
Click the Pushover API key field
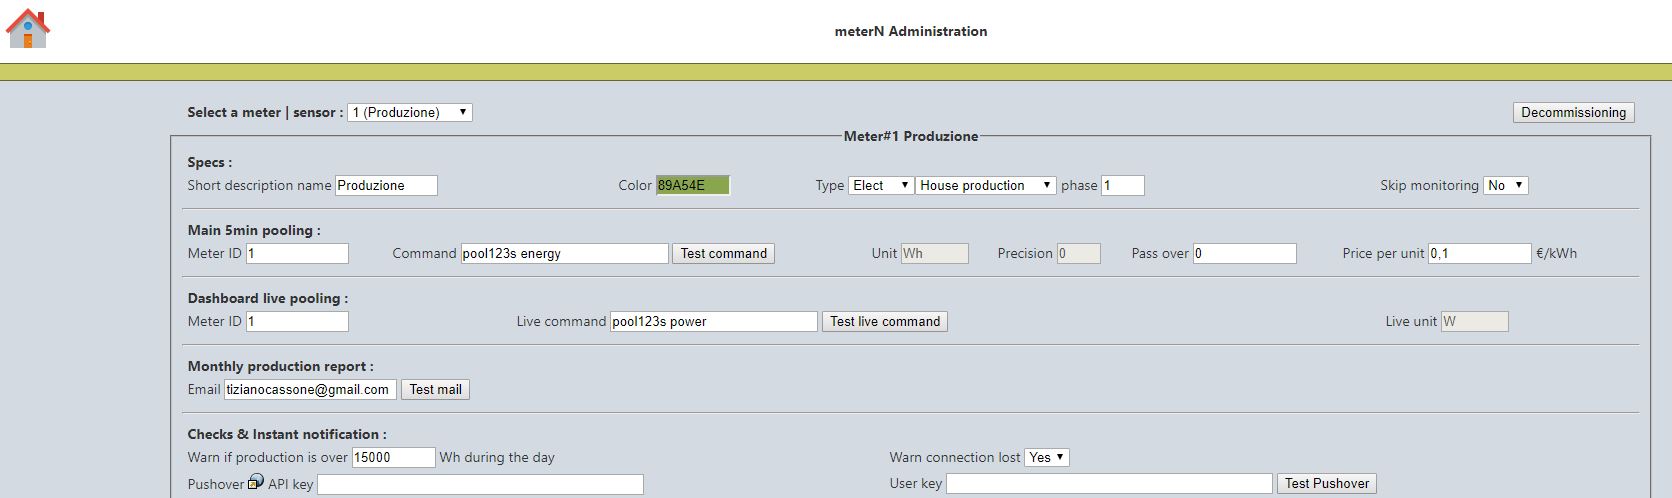point(481,484)
